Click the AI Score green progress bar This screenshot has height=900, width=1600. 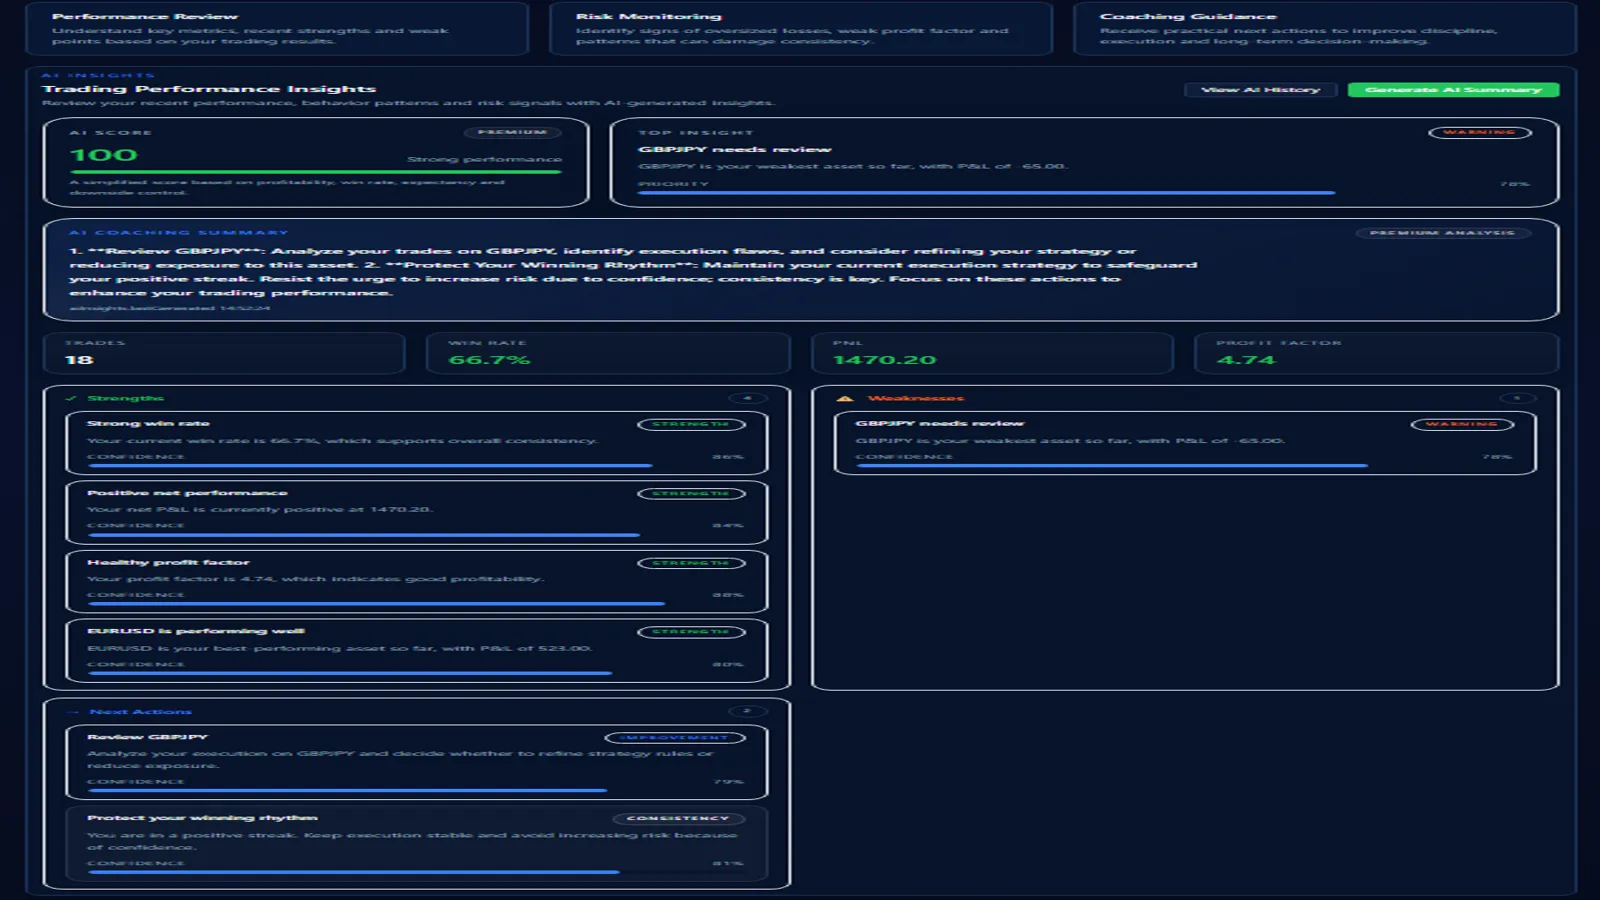(315, 172)
